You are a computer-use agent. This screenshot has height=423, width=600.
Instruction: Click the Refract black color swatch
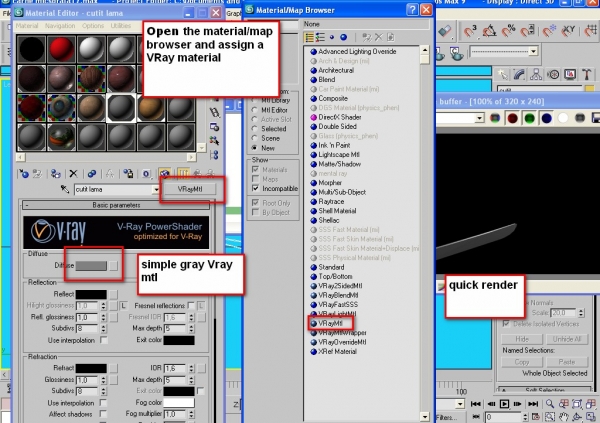pyautogui.click(x=91, y=368)
